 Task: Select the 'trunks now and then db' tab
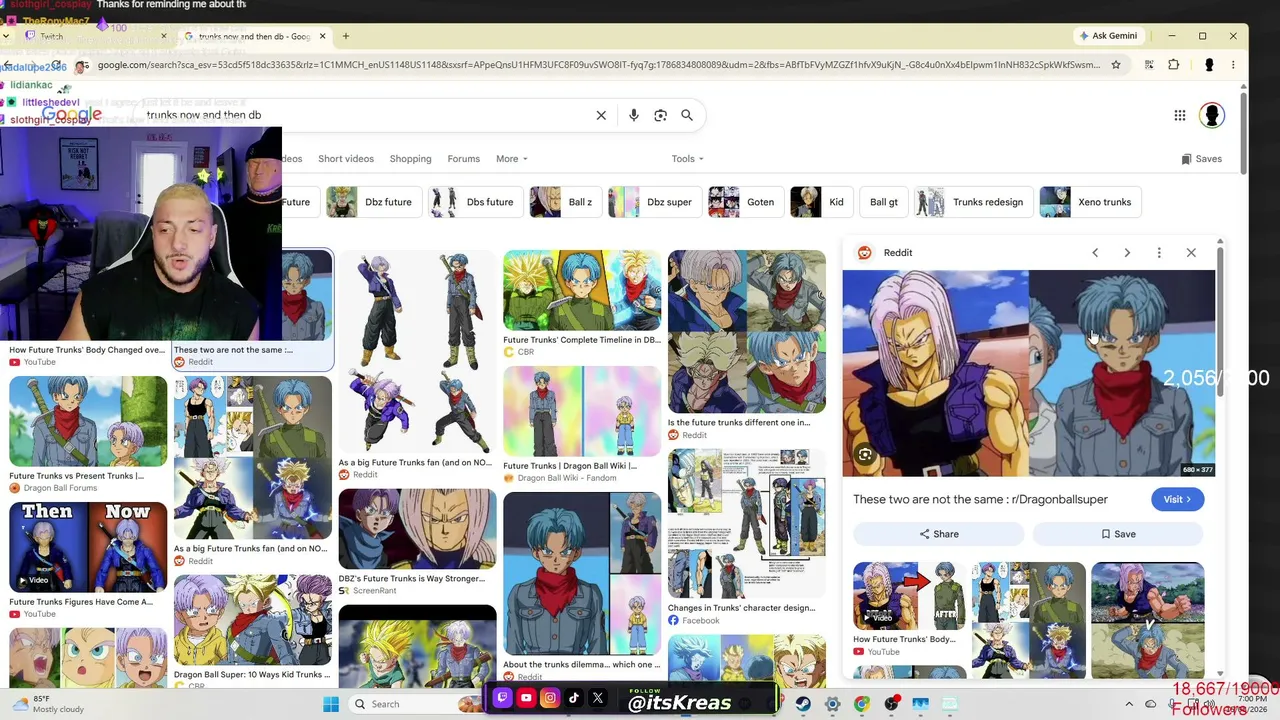[x=255, y=36]
